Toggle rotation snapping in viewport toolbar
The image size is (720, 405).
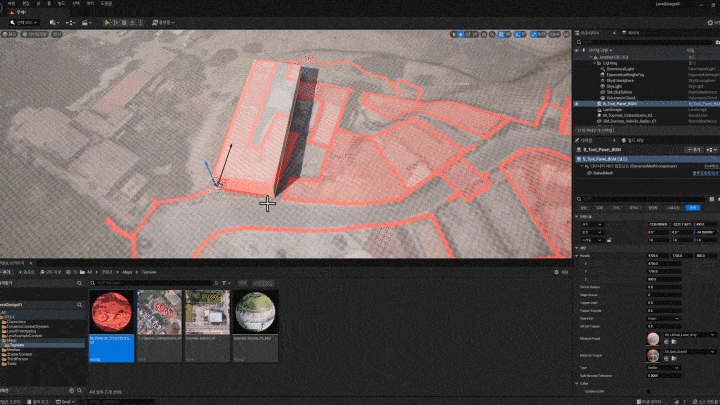pyautogui.click(x=518, y=34)
